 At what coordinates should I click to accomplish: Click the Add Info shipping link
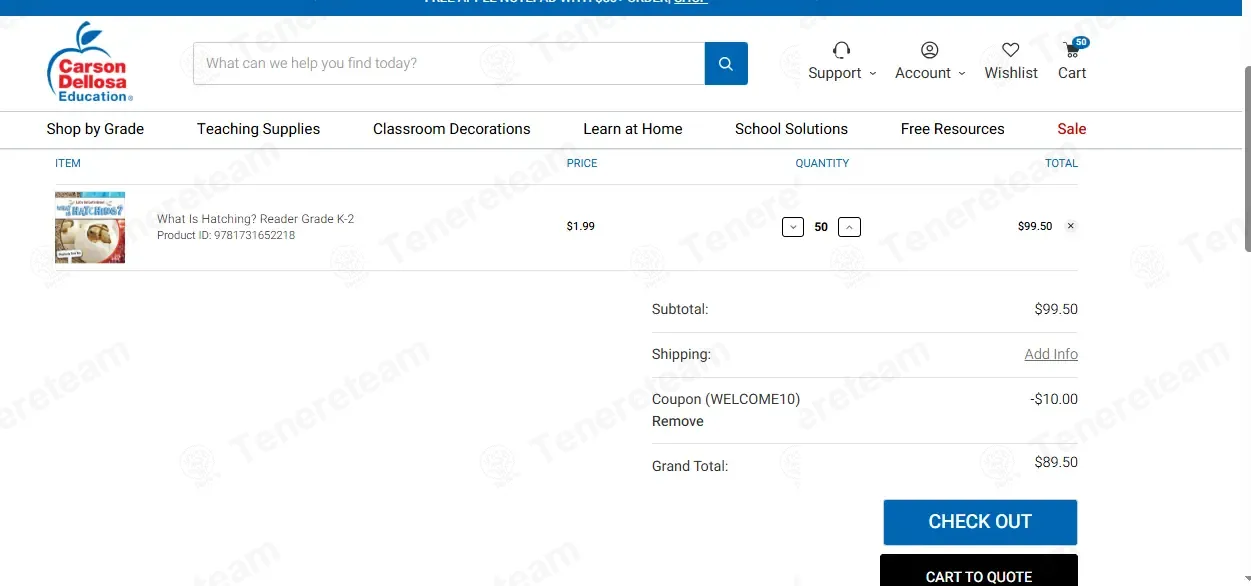(1051, 354)
